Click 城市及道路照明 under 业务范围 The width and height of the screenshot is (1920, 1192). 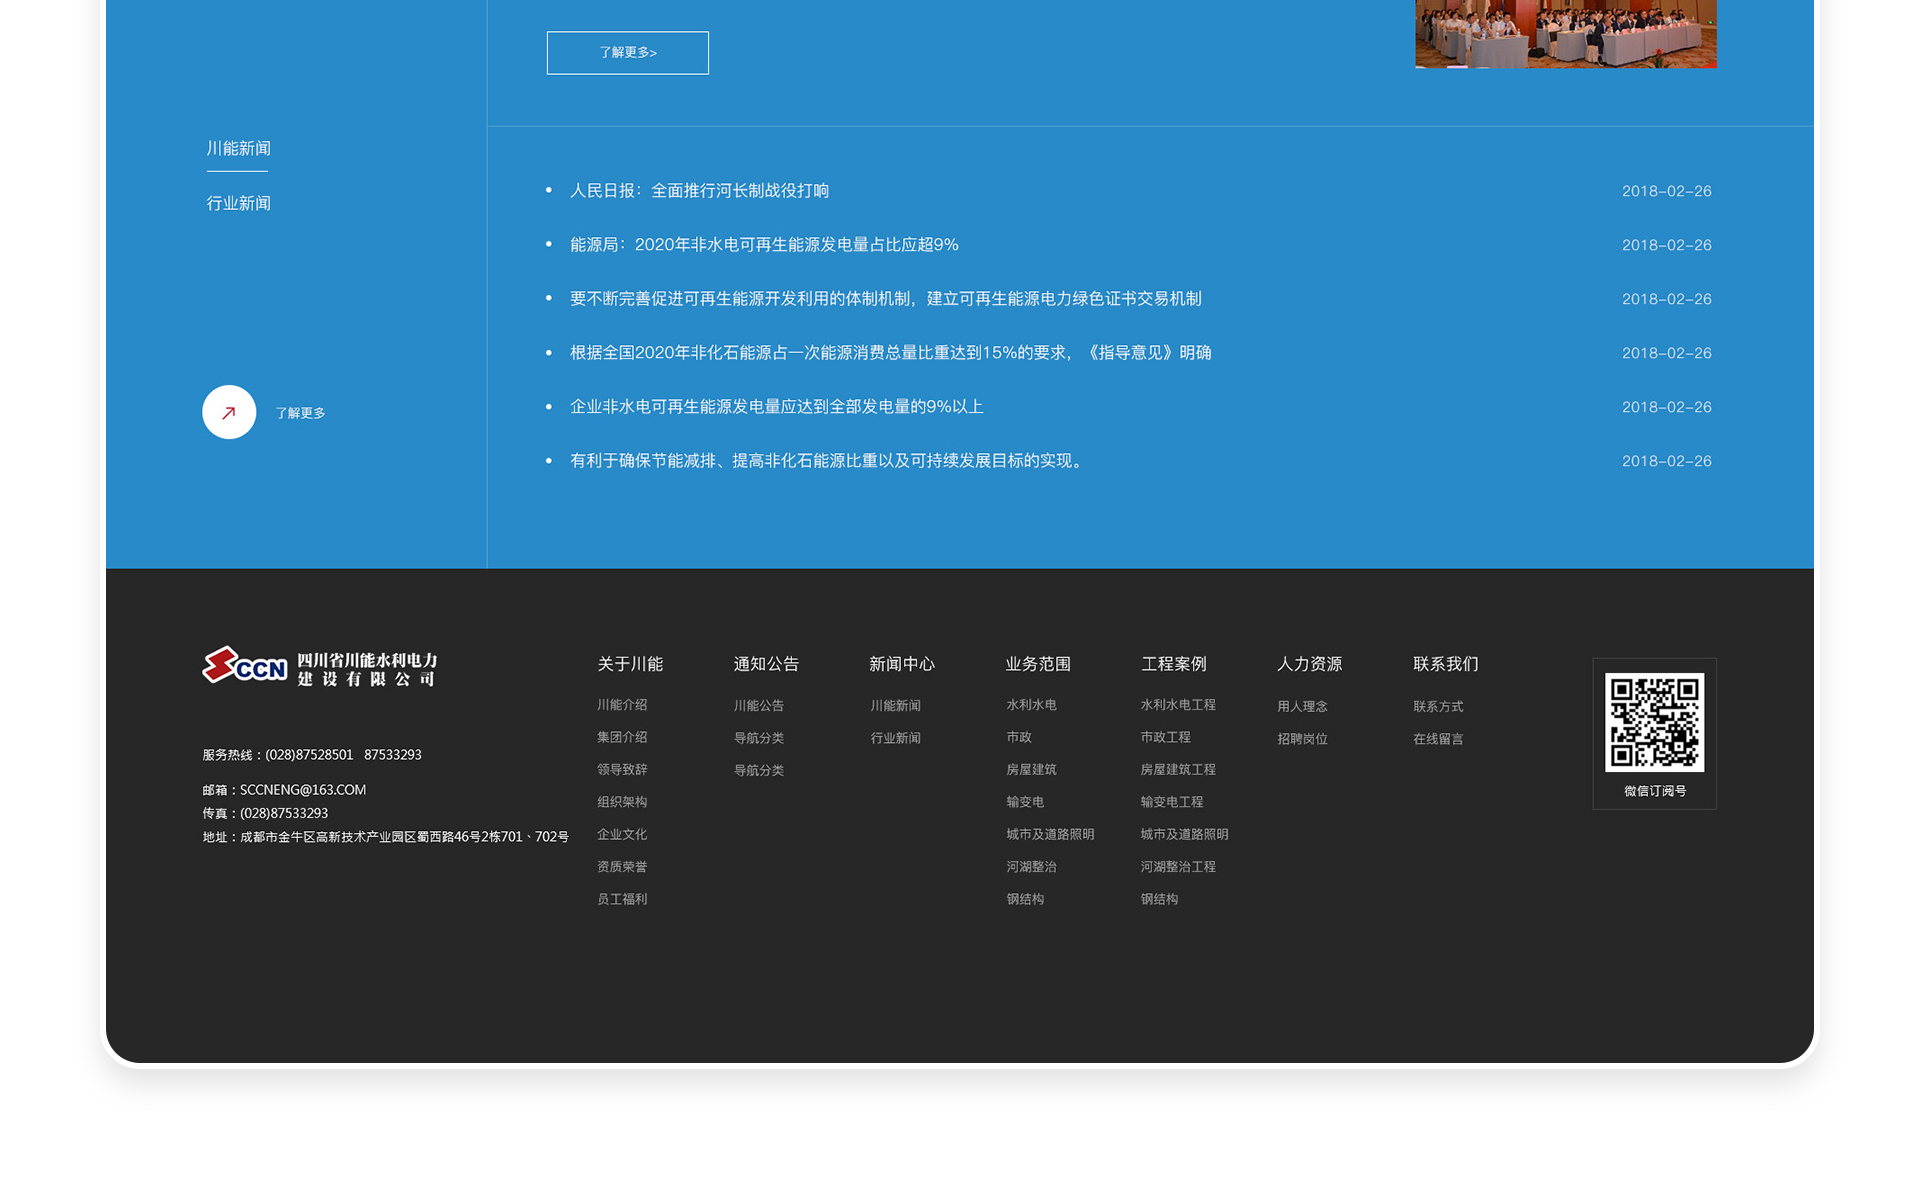coord(1050,834)
